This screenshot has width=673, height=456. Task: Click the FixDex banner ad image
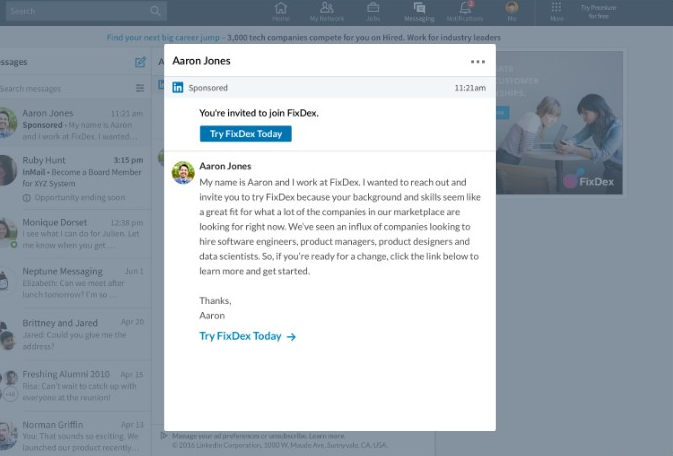click(x=559, y=123)
